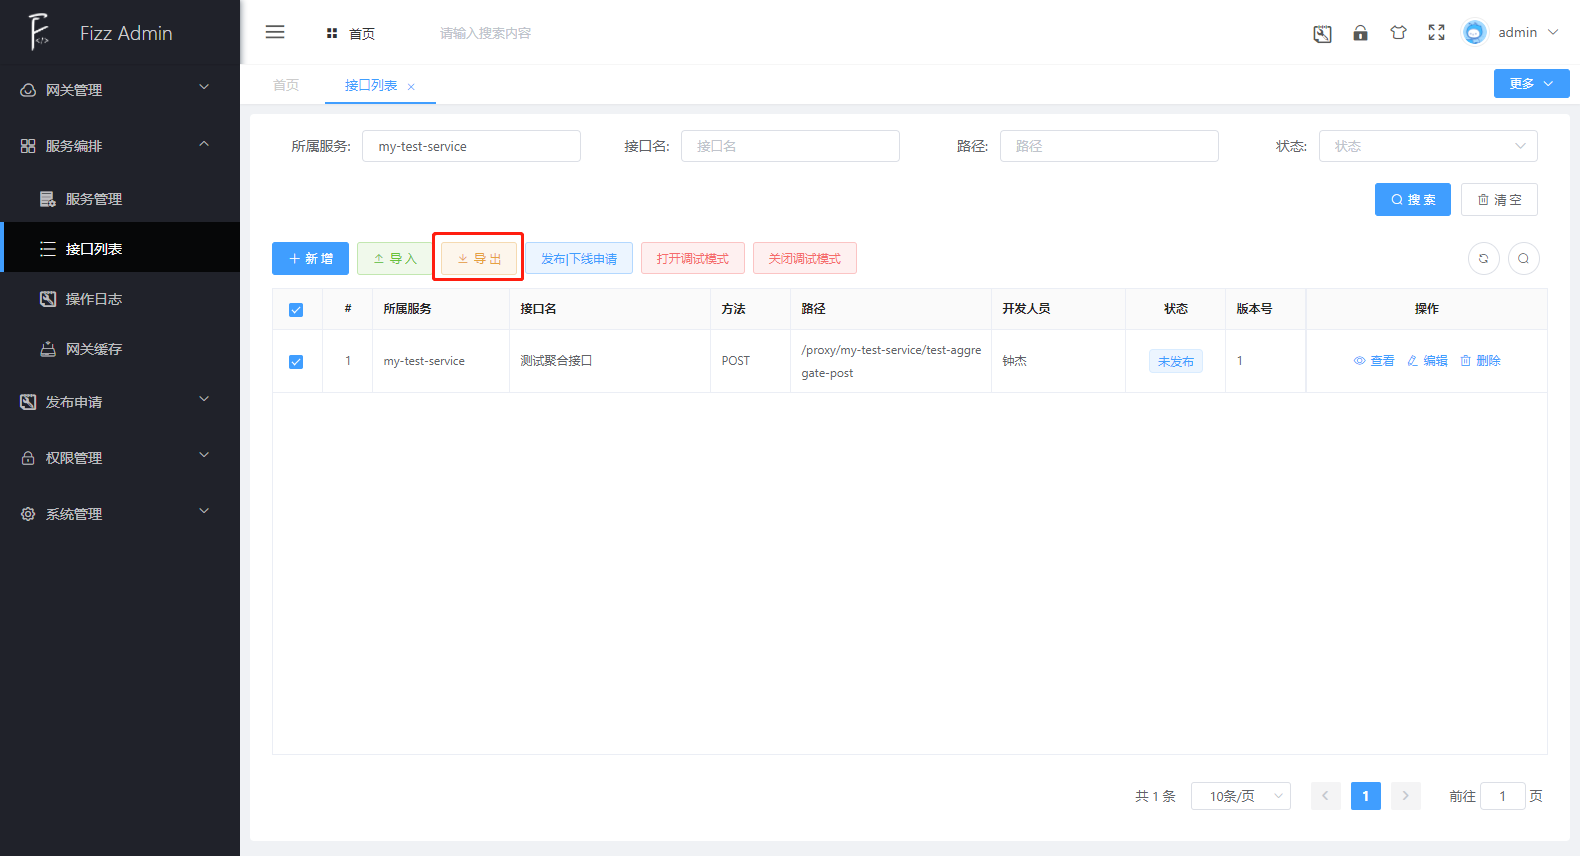The width and height of the screenshot is (1580, 856).
Task: Click the 导出 export button
Action: click(479, 258)
